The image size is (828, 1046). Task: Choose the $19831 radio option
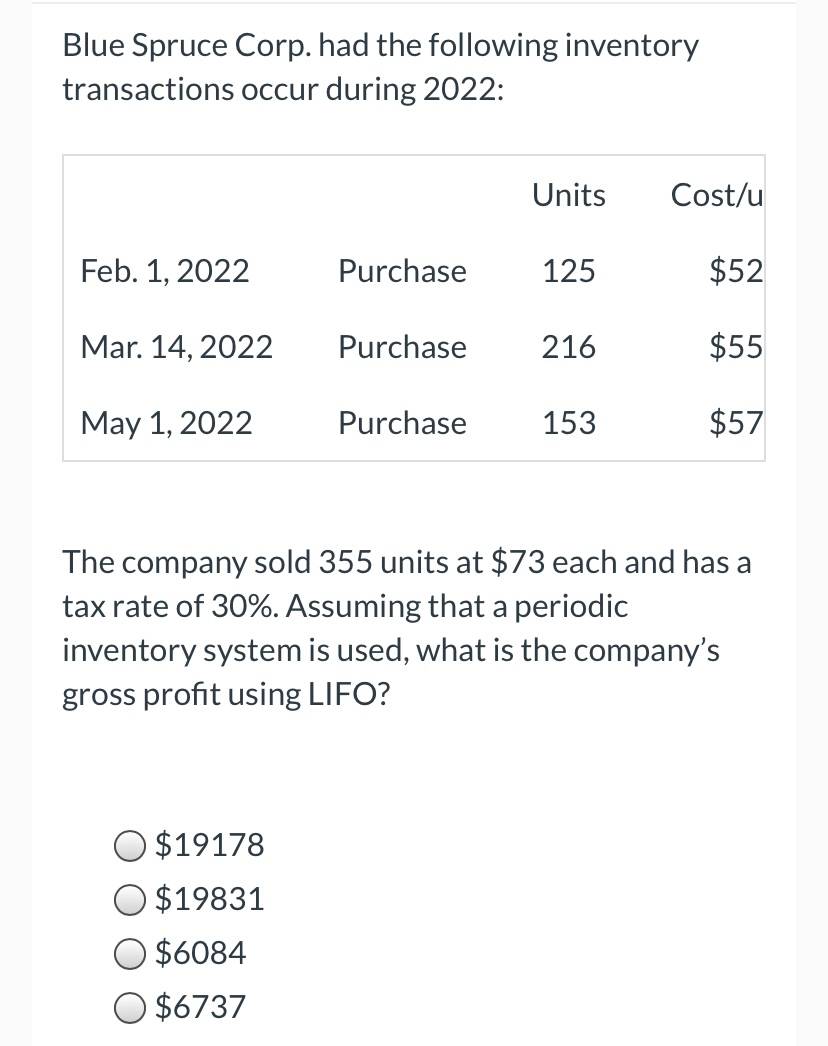[x=129, y=900]
